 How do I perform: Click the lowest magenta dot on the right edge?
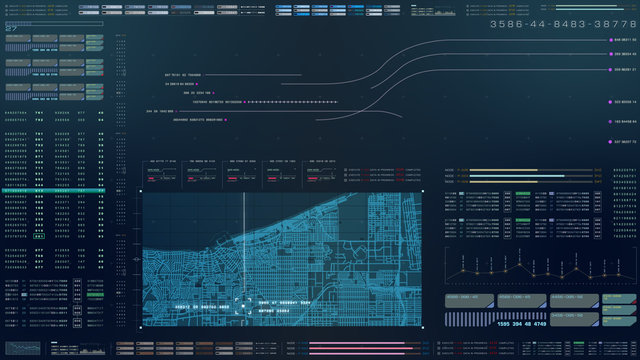click(x=610, y=142)
